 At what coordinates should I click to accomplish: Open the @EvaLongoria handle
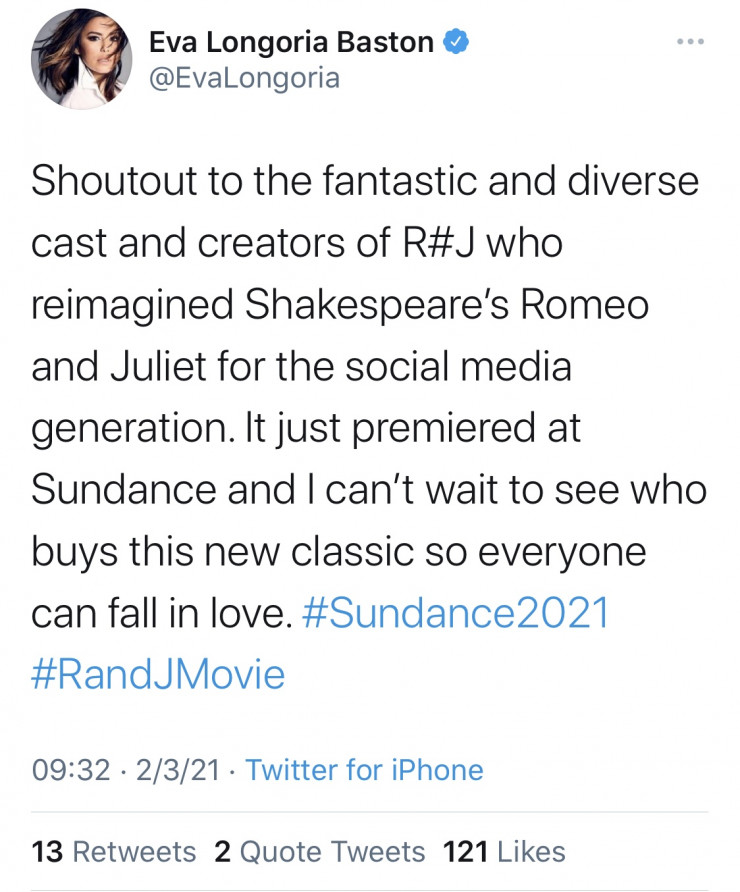243,77
